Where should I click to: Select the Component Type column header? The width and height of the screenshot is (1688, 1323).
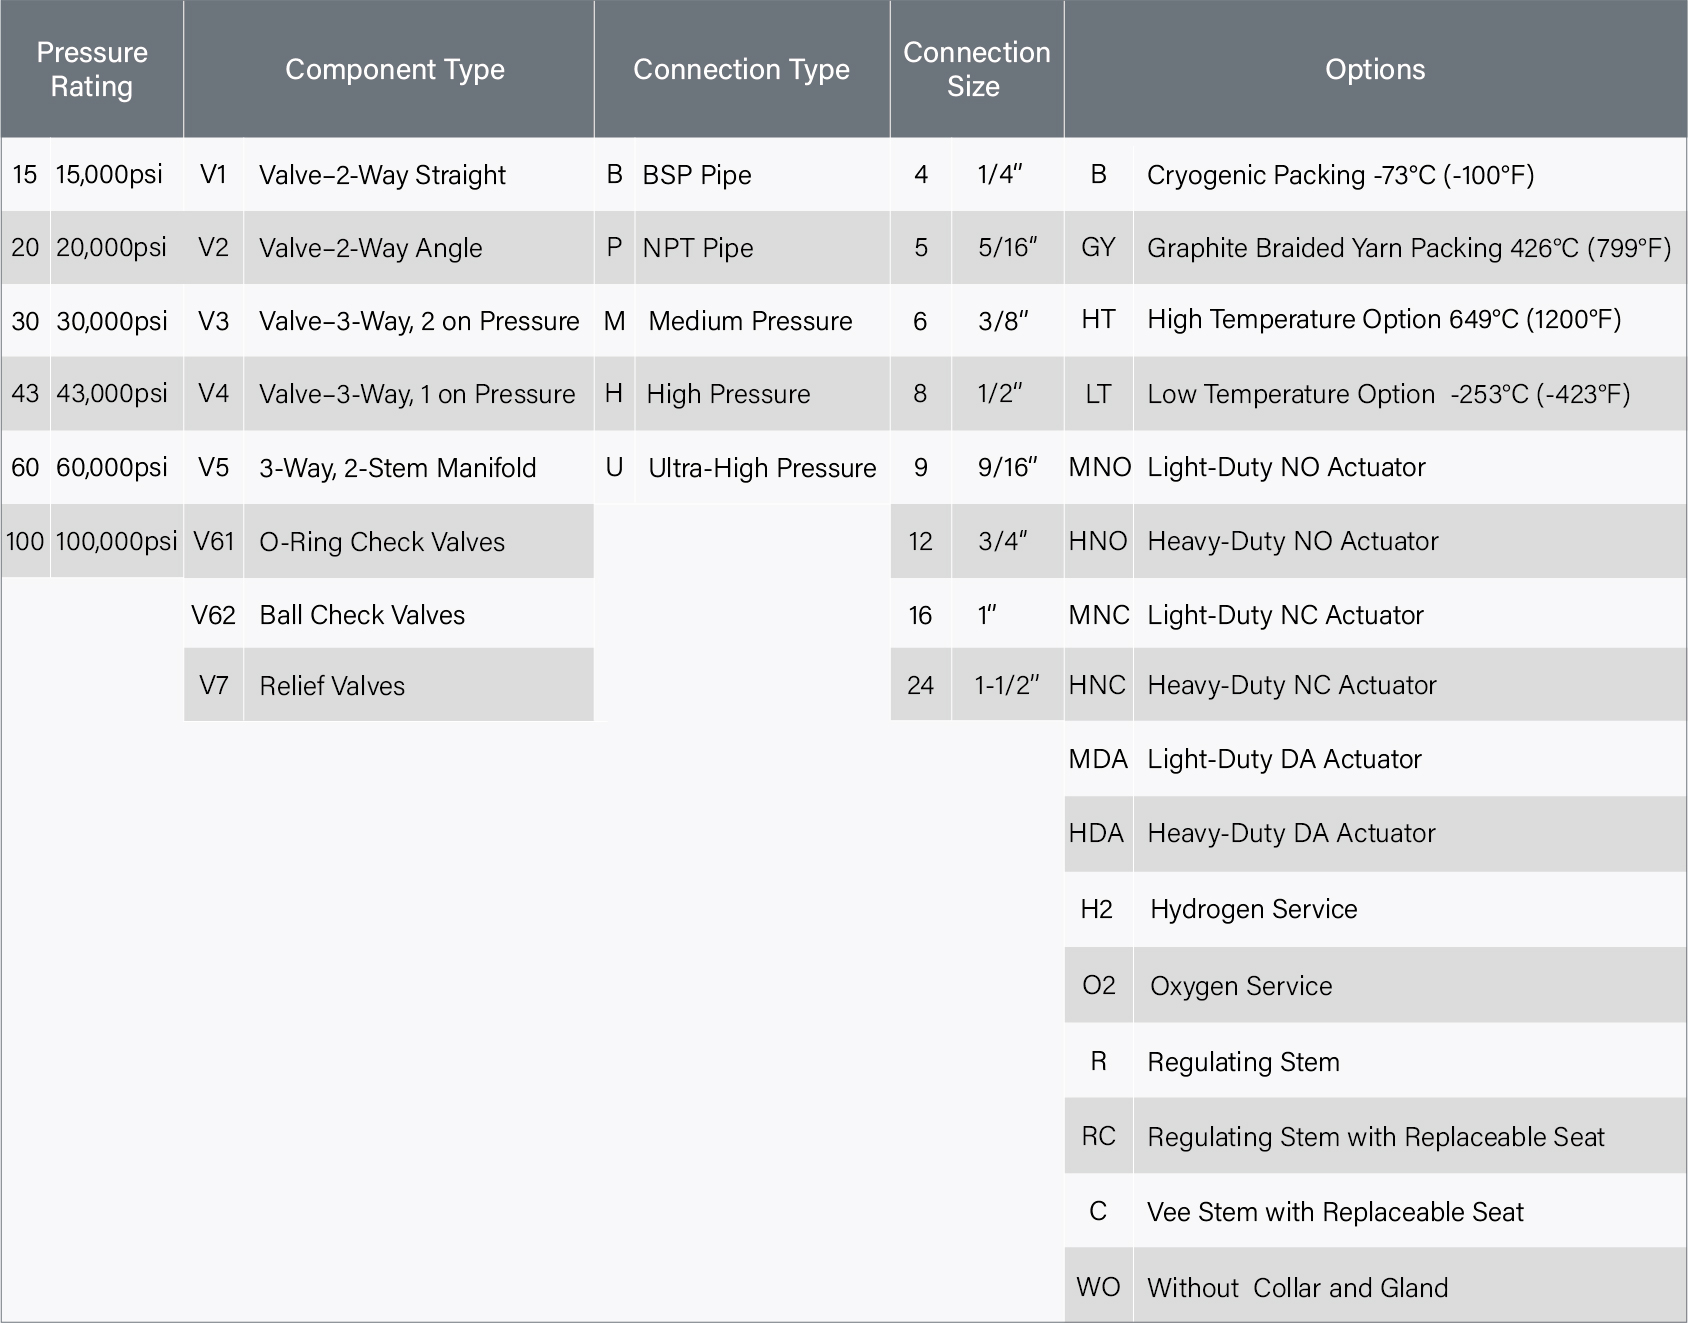tap(394, 69)
